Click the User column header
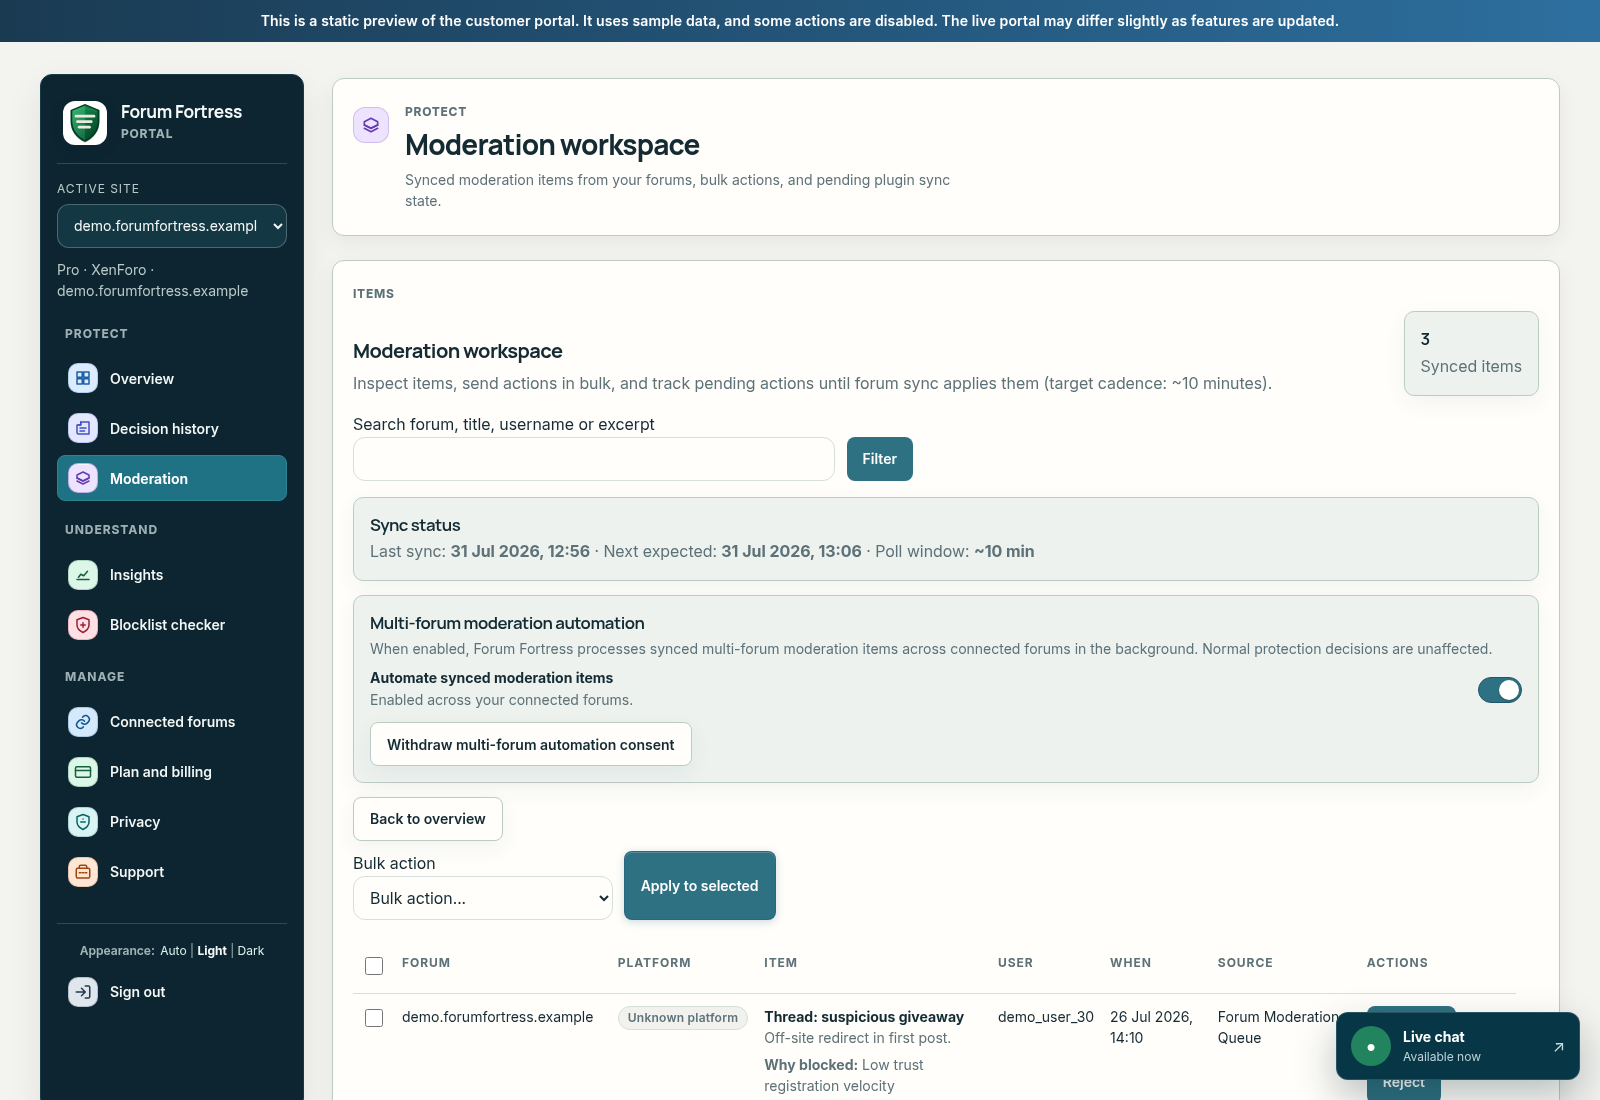The width and height of the screenshot is (1600, 1100). (1015, 963)
